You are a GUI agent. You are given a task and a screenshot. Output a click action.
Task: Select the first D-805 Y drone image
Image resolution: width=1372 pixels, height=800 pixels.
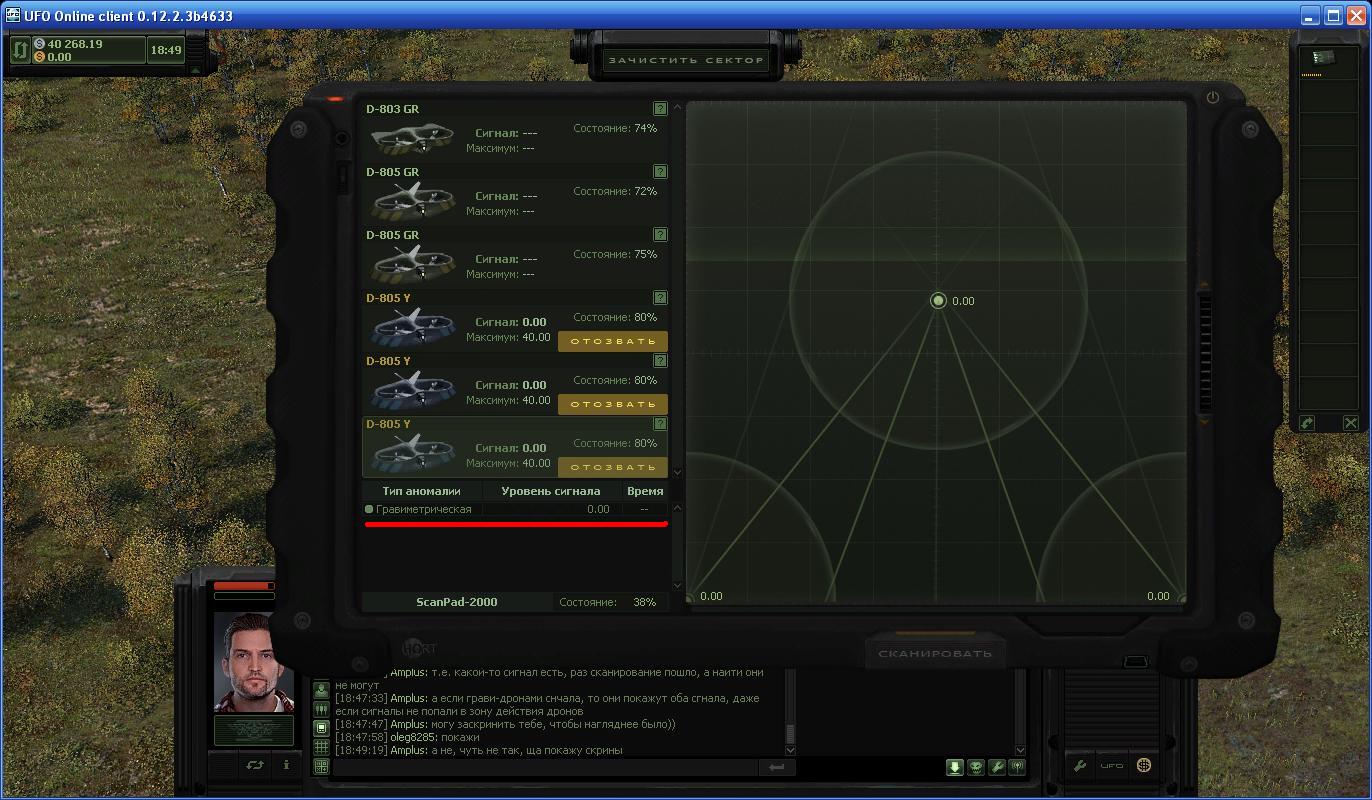(413, 328)
